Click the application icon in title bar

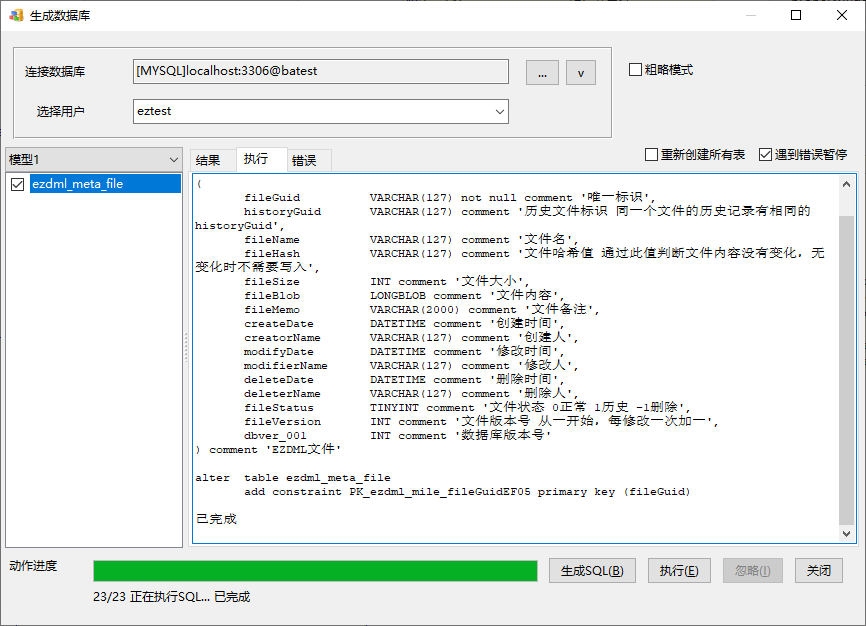(17, 15)
